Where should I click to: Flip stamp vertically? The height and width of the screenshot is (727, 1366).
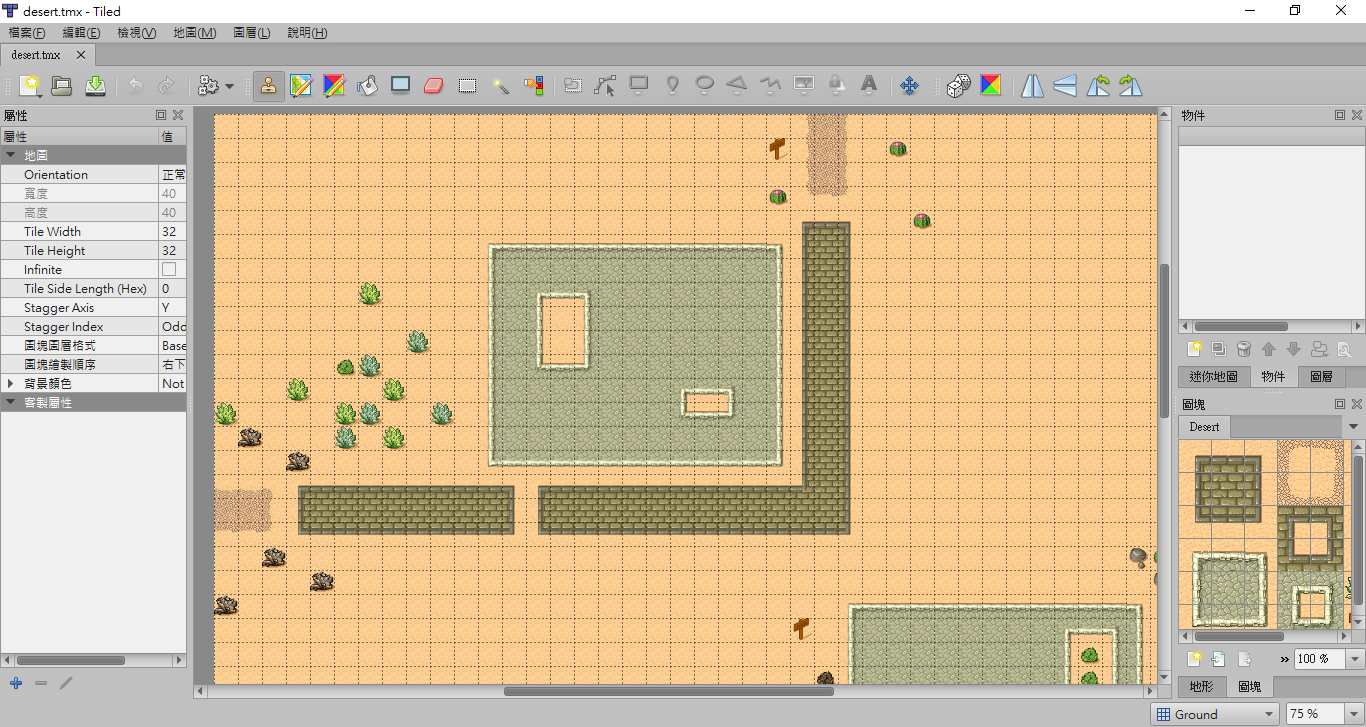[1065, 86]
